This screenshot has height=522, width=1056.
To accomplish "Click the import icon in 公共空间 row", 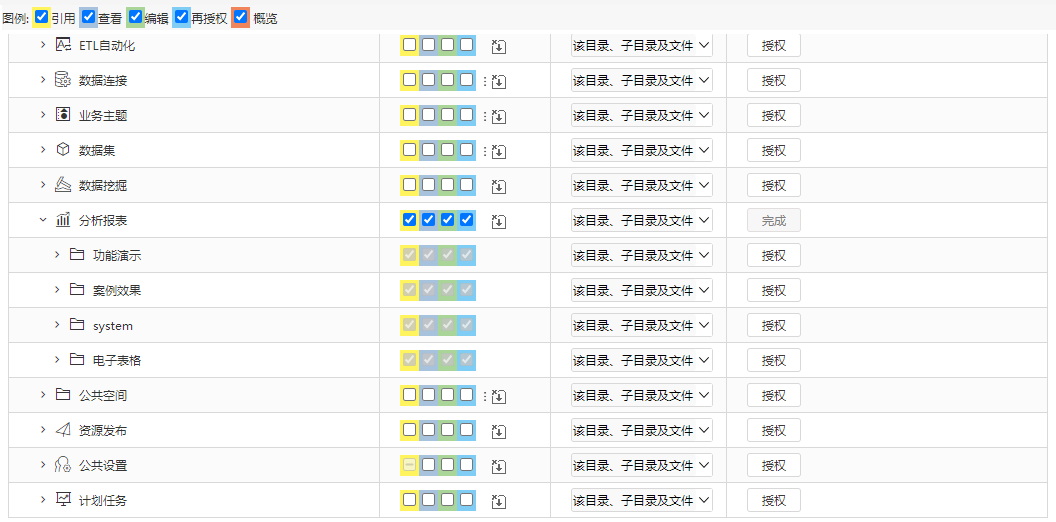I will (x=498, y=397).
